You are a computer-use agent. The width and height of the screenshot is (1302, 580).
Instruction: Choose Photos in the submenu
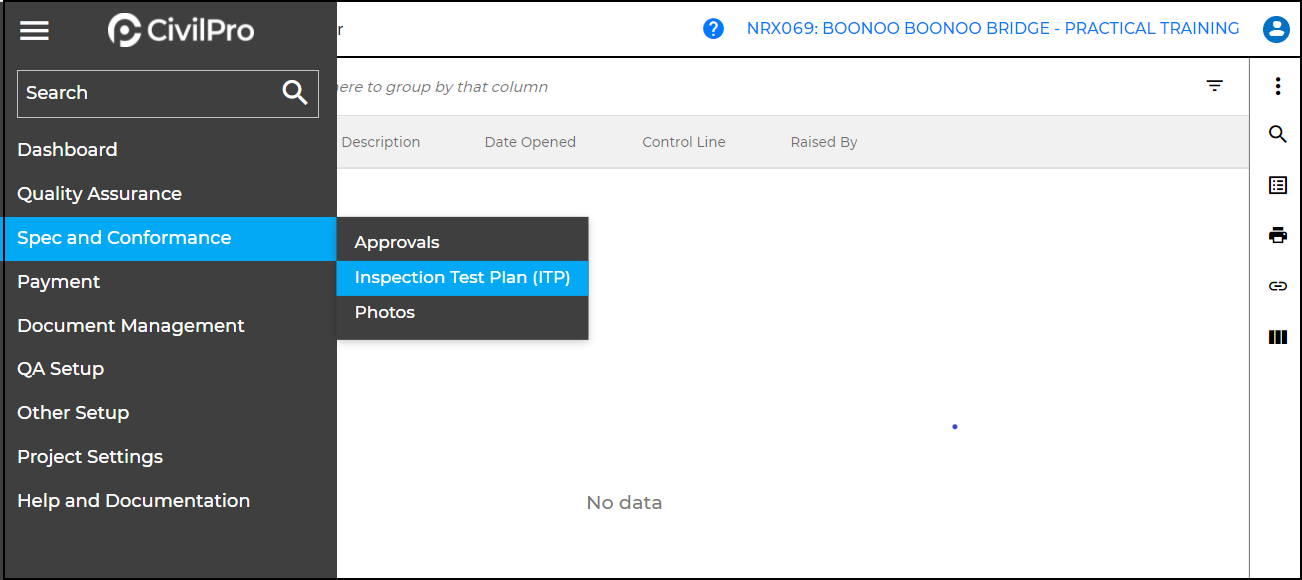click(385, 313)
